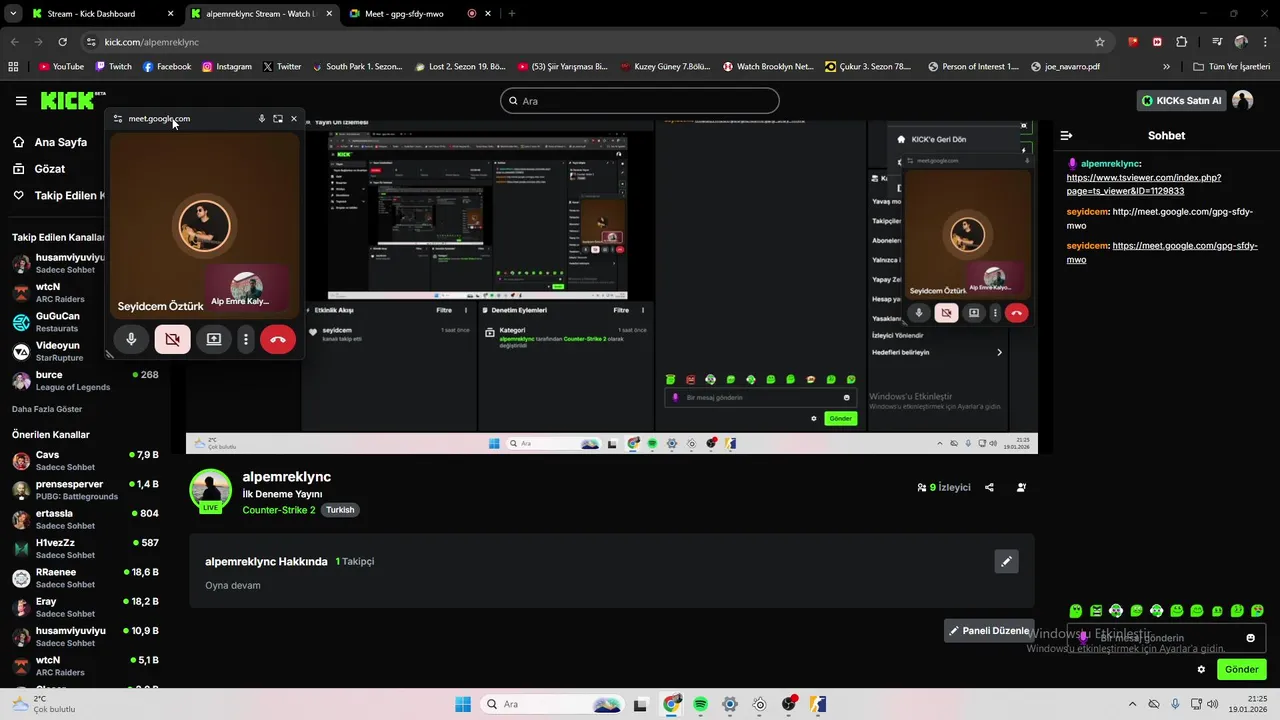Open Eray recommended channel
Viewport: 1280px width, 720px height.
click(x=85, y=607)
